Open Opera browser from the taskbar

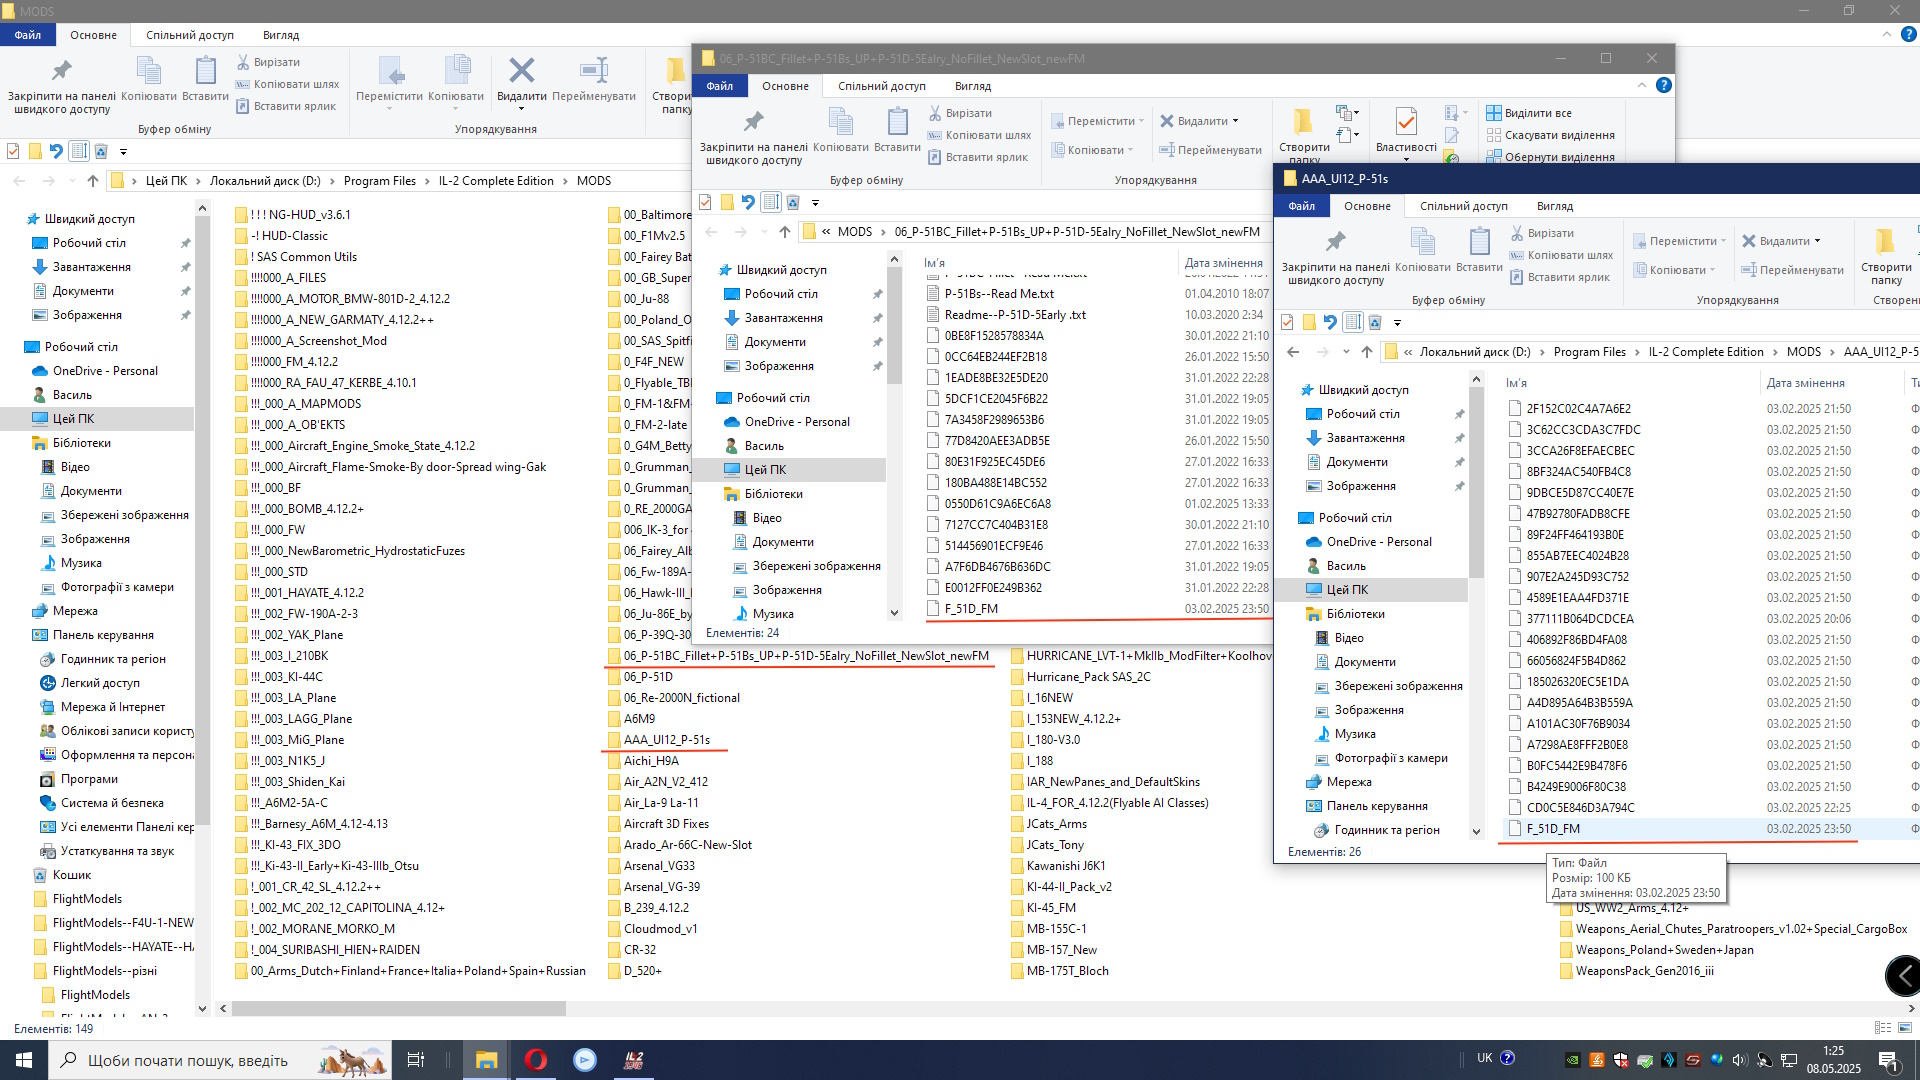coord(536,1060)
